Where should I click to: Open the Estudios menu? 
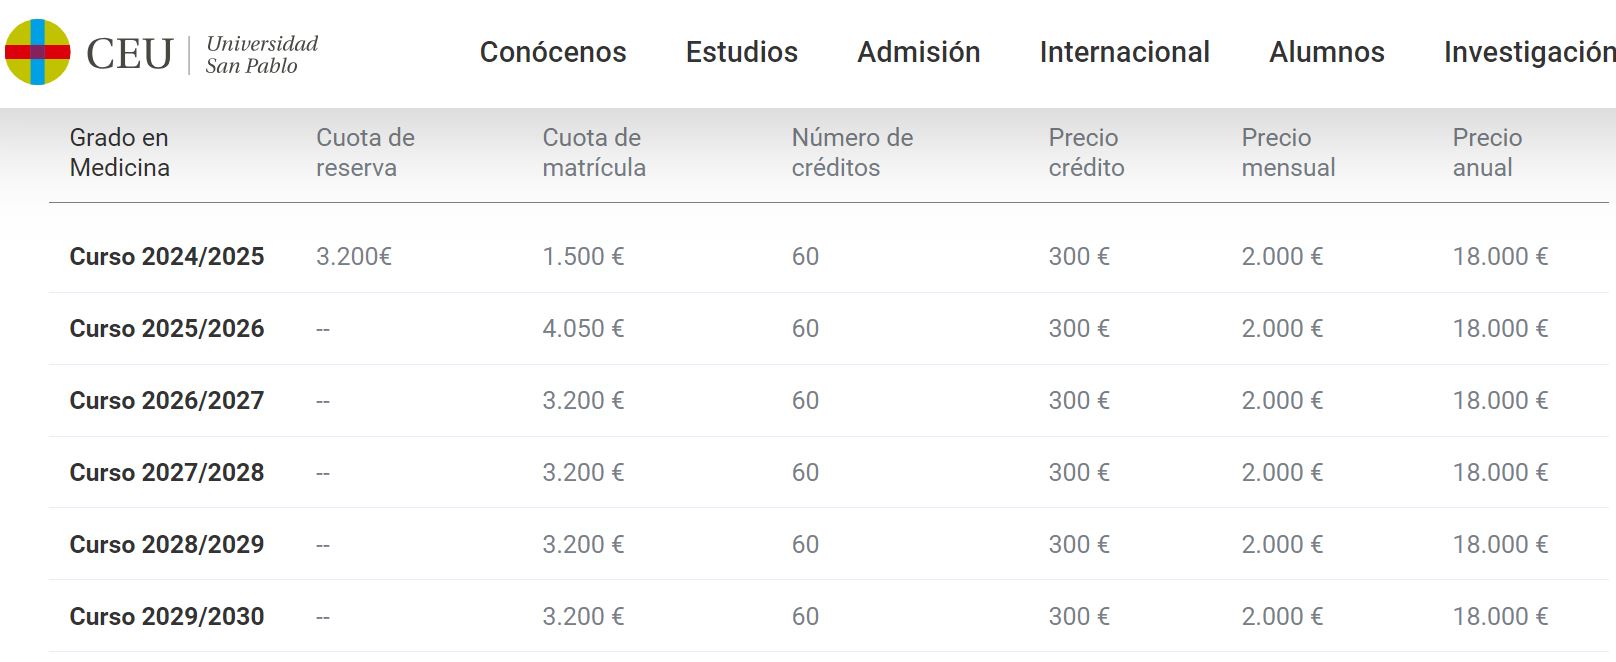click(x=742, y=52)
